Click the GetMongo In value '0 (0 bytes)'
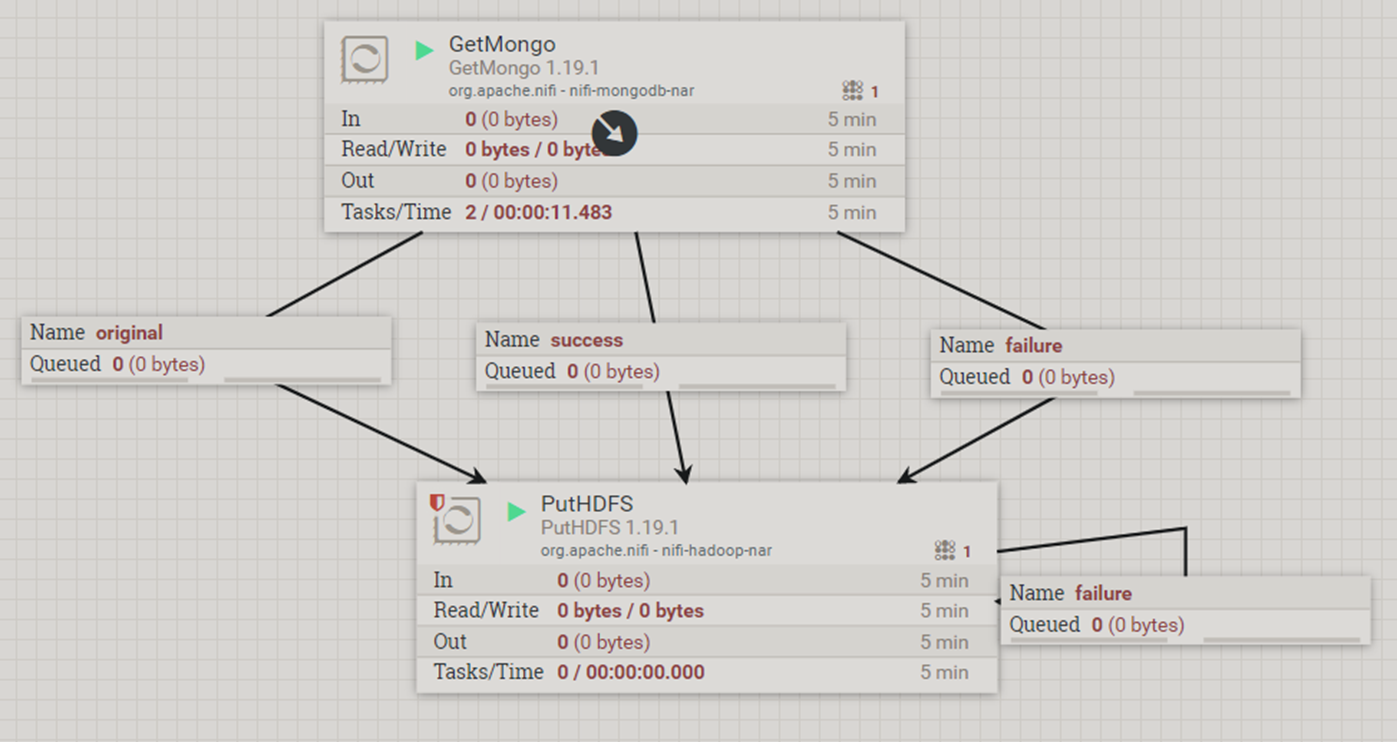This screenshot has width=1397, height=742. coord(512,119)
